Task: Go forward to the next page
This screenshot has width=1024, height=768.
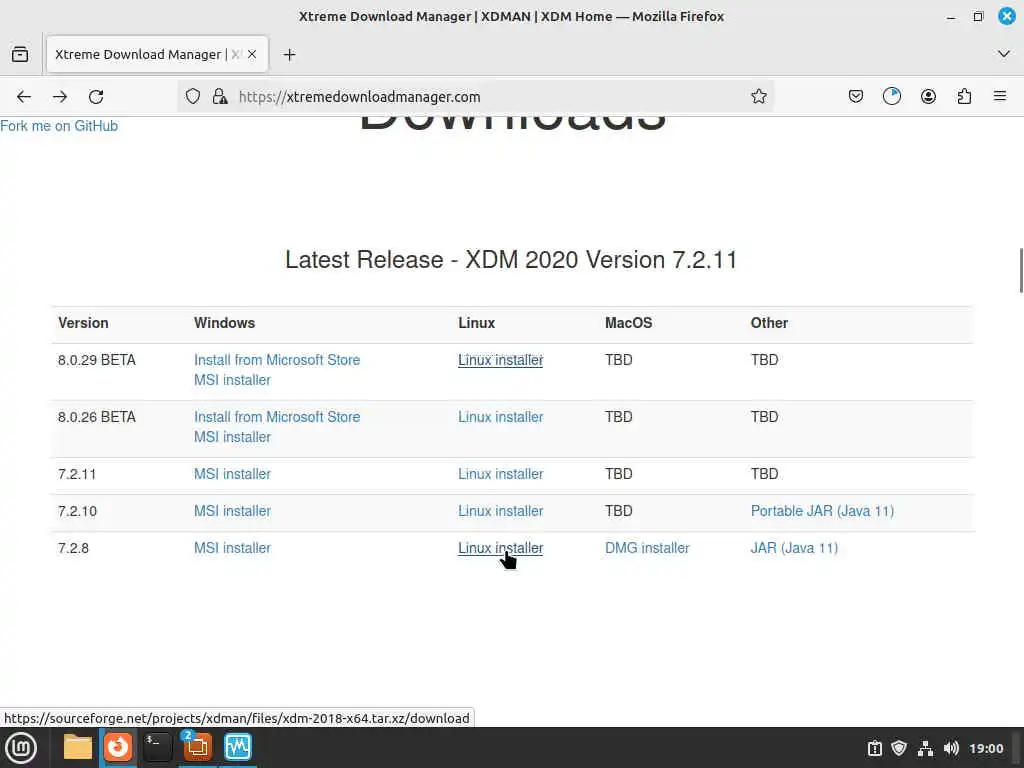Action: 60,97
